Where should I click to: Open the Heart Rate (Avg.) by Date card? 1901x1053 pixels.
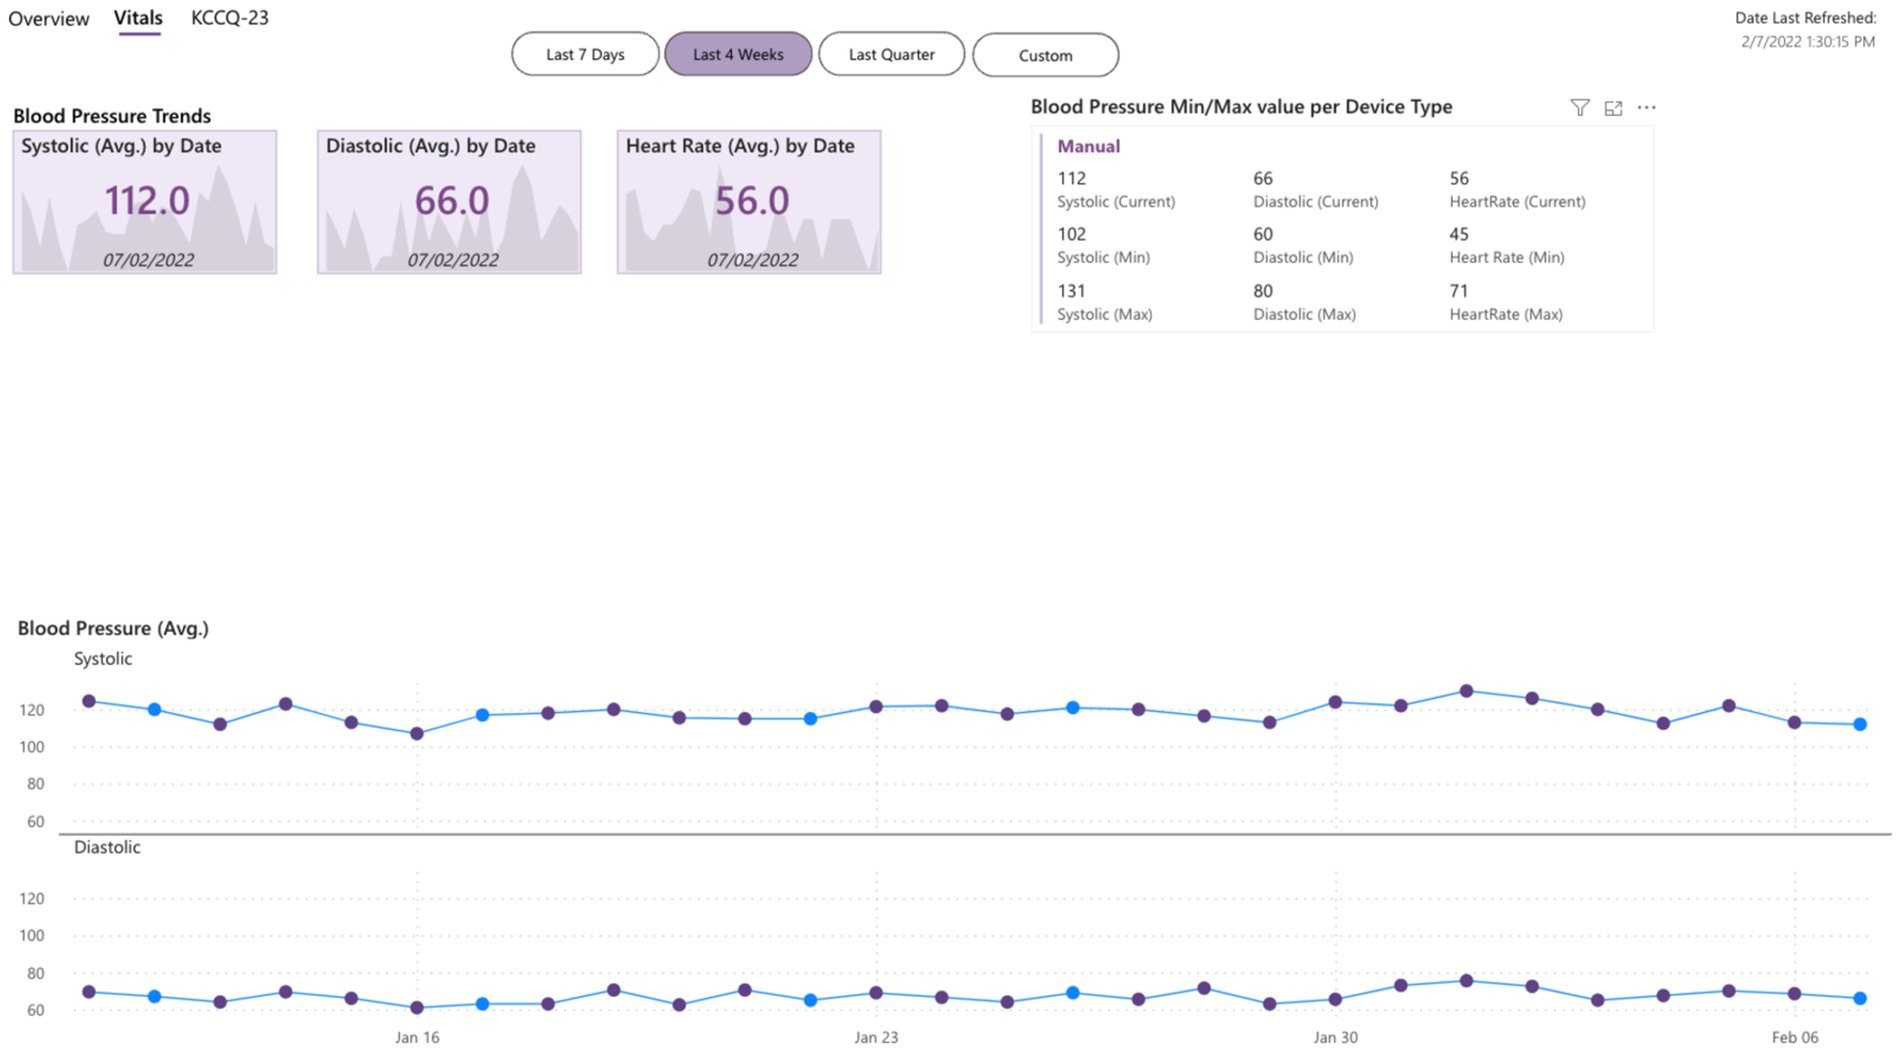click(x=749, y=202)
